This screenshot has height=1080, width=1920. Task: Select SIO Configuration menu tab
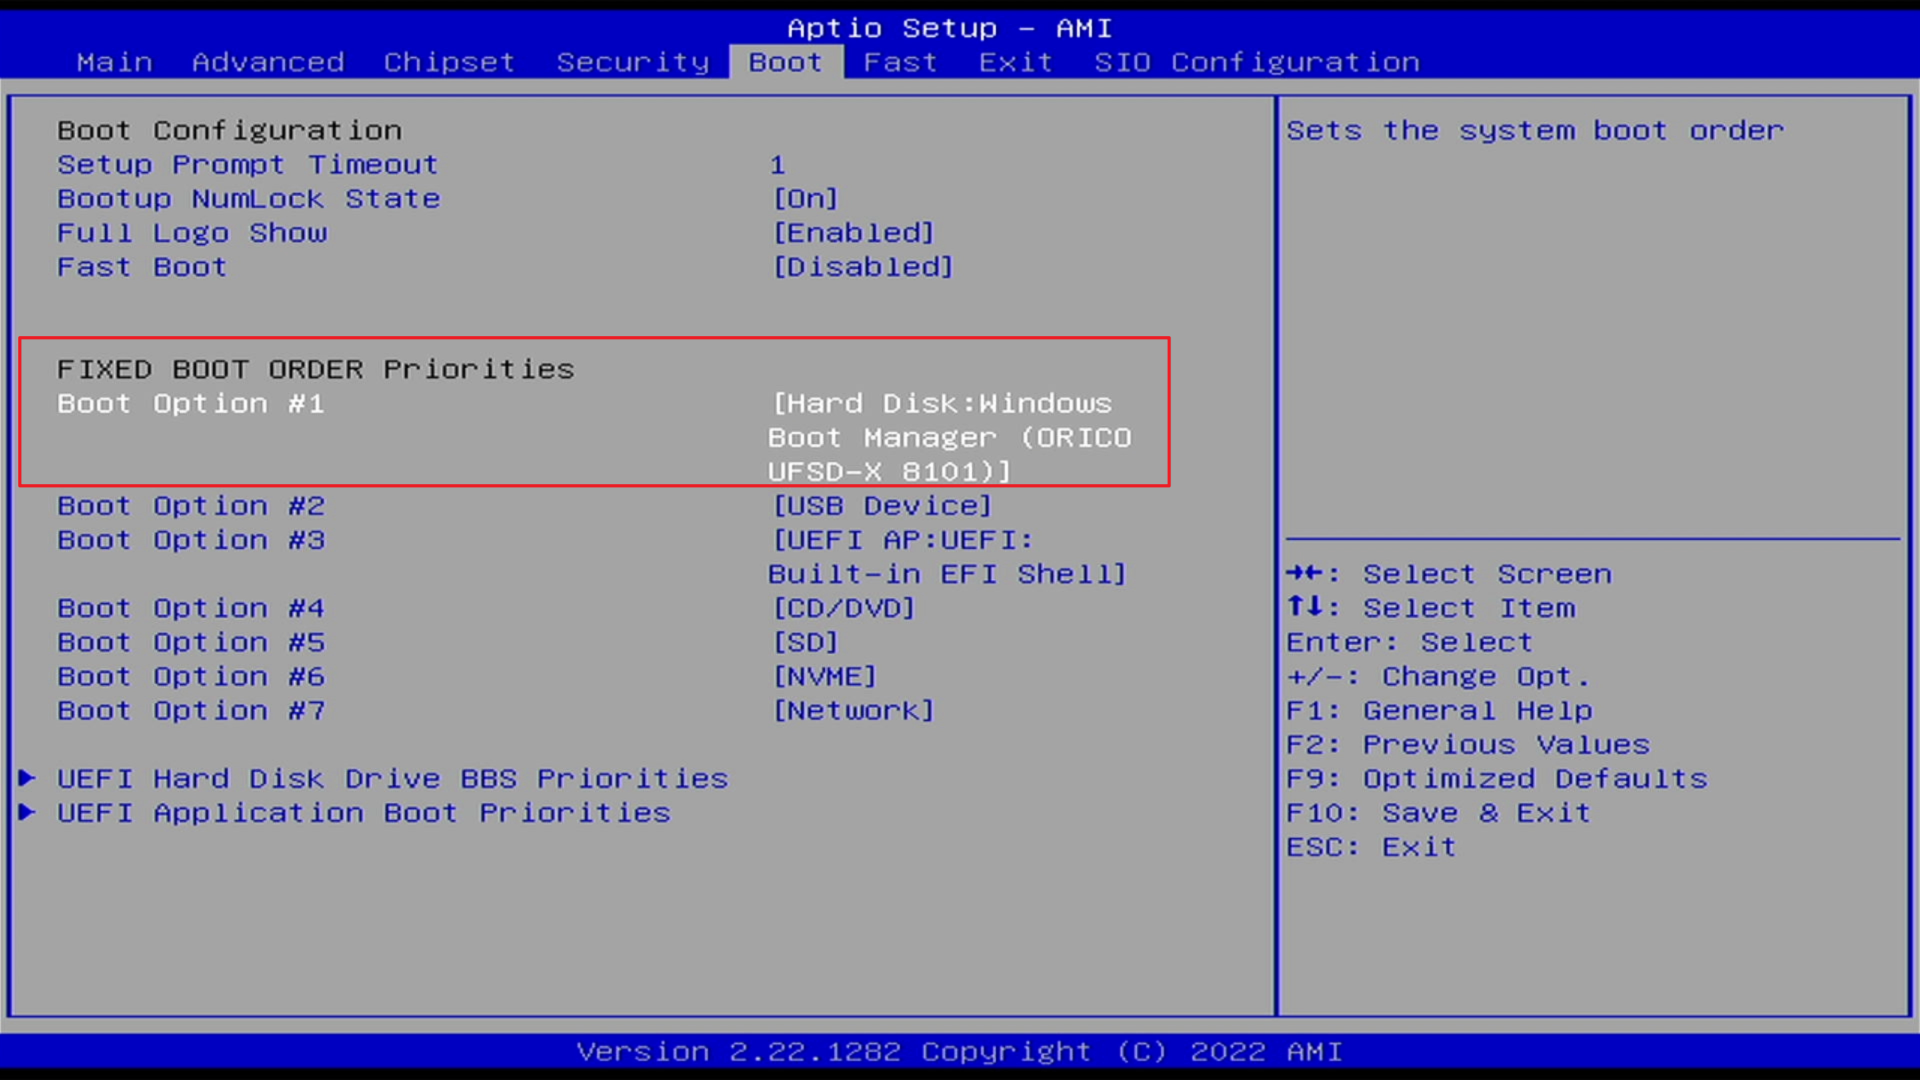pos(1255,61)
